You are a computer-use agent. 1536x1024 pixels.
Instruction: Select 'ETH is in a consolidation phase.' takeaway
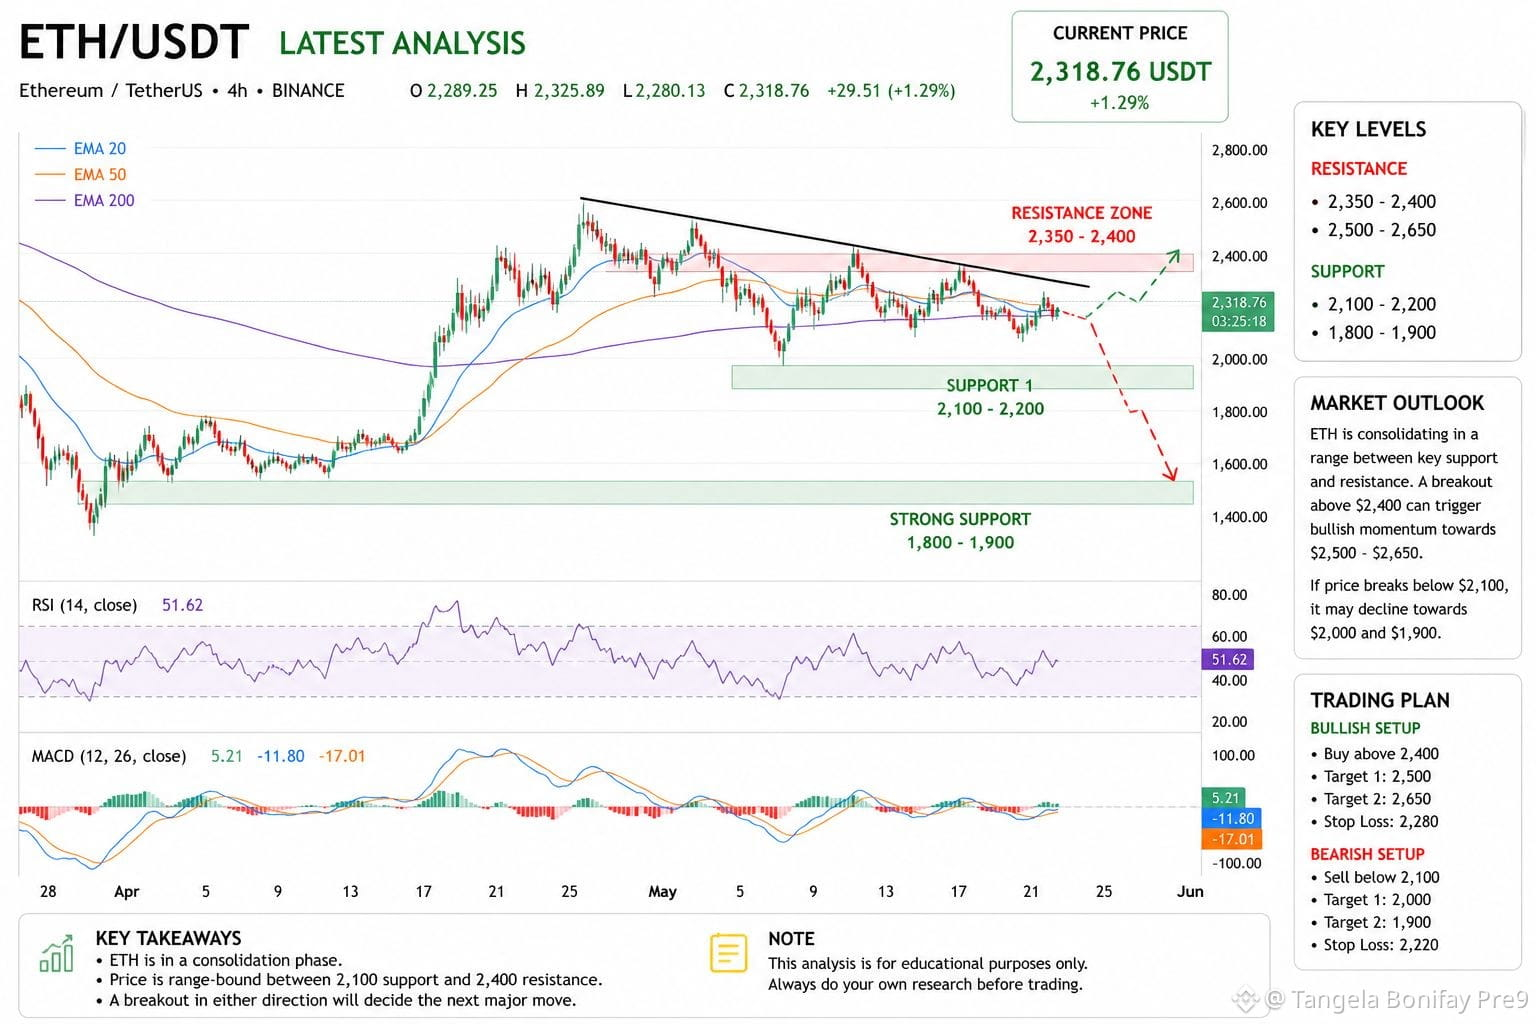(x=219, y=960)
